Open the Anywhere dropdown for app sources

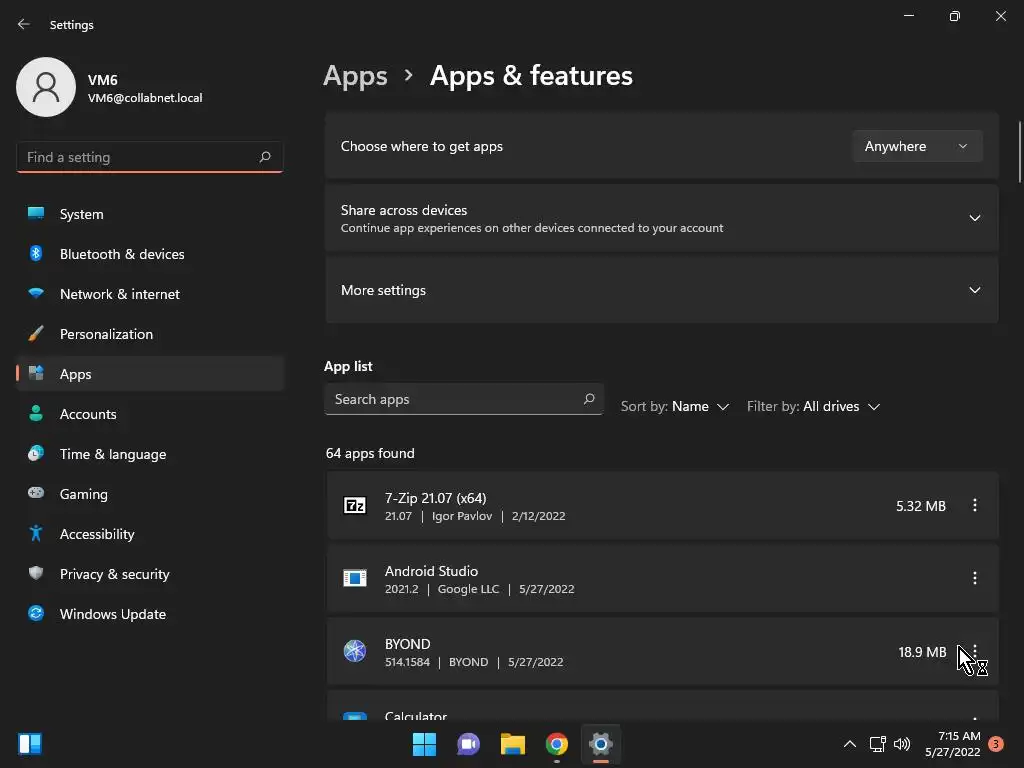click(916, 146)
